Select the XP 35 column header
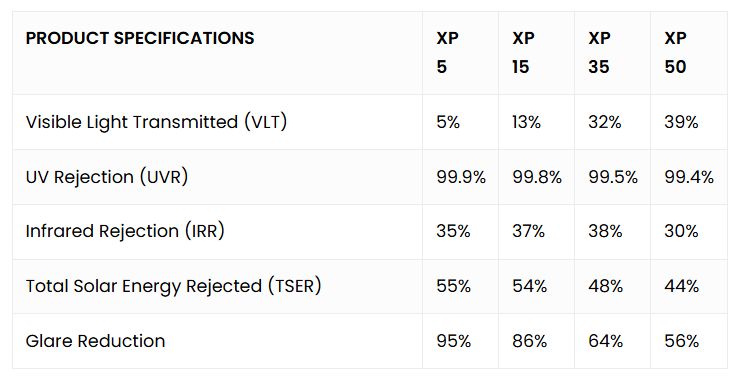Screen dimensions: 741x380 [599, 52]
